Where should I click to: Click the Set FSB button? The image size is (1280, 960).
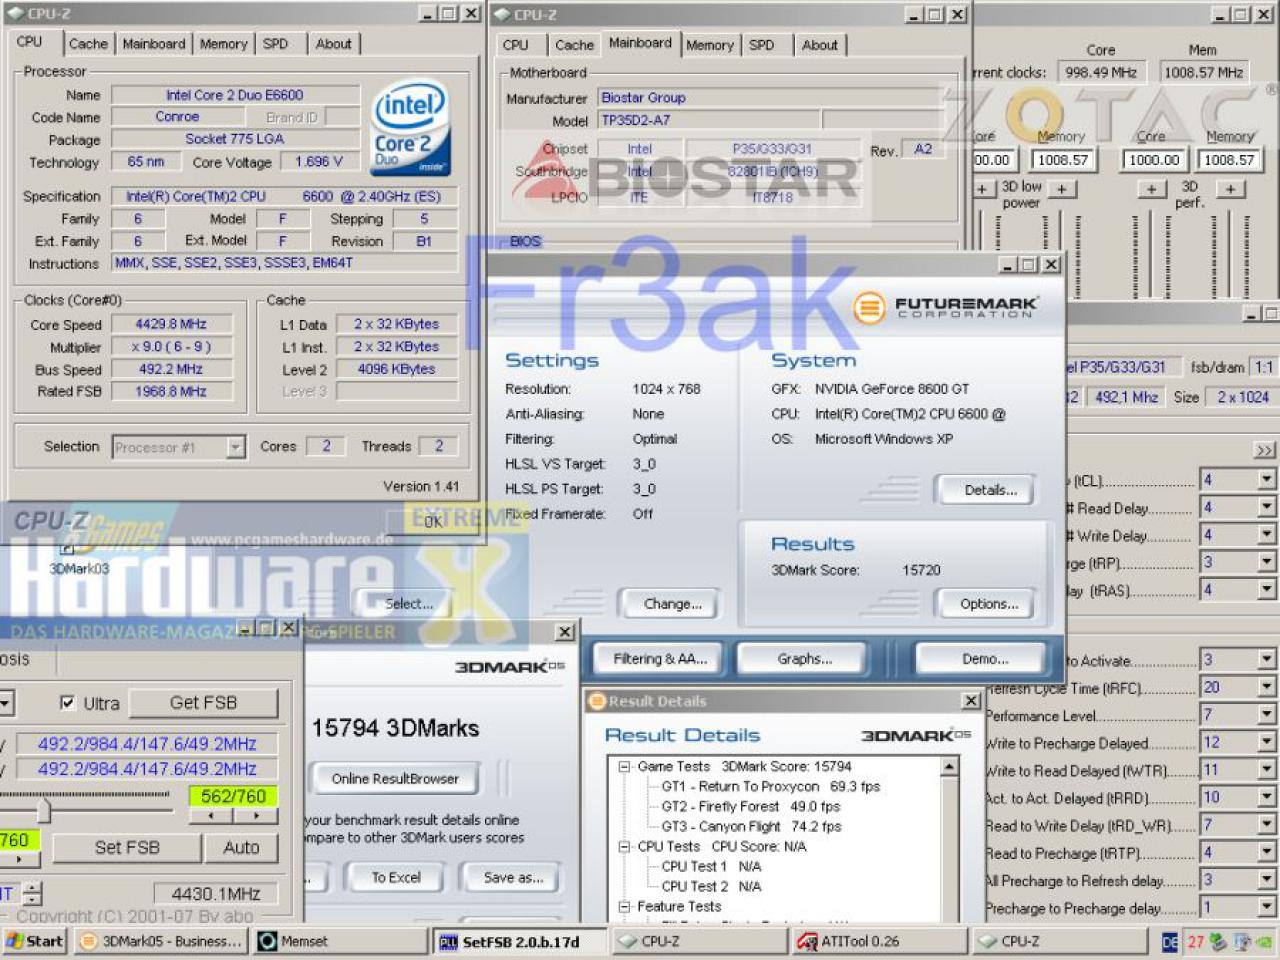(x=127, y=847)
